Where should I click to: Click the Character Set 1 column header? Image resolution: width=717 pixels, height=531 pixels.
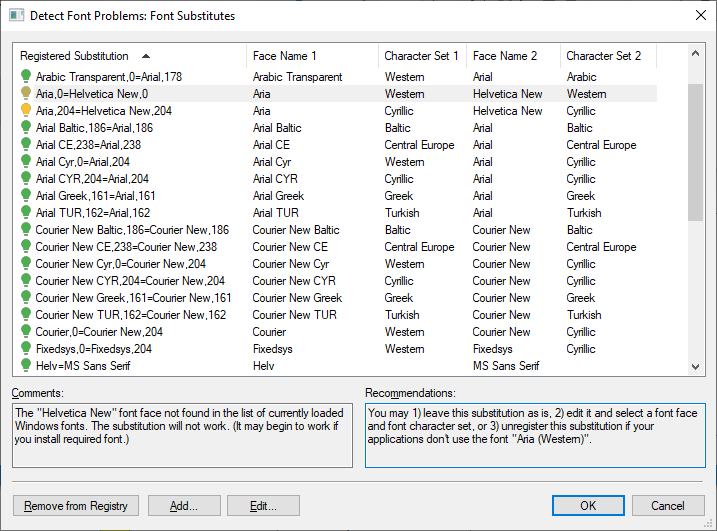[423, 56]
